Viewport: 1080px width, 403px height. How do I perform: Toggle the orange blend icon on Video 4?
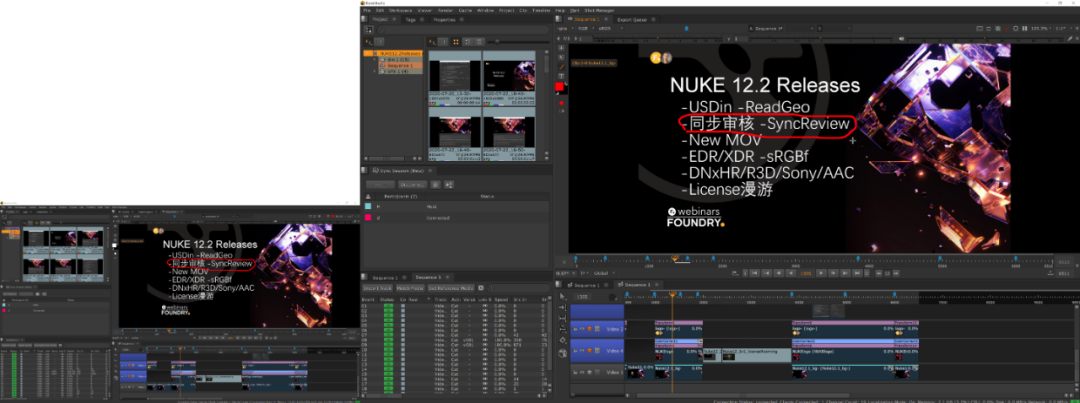[590, 351]
